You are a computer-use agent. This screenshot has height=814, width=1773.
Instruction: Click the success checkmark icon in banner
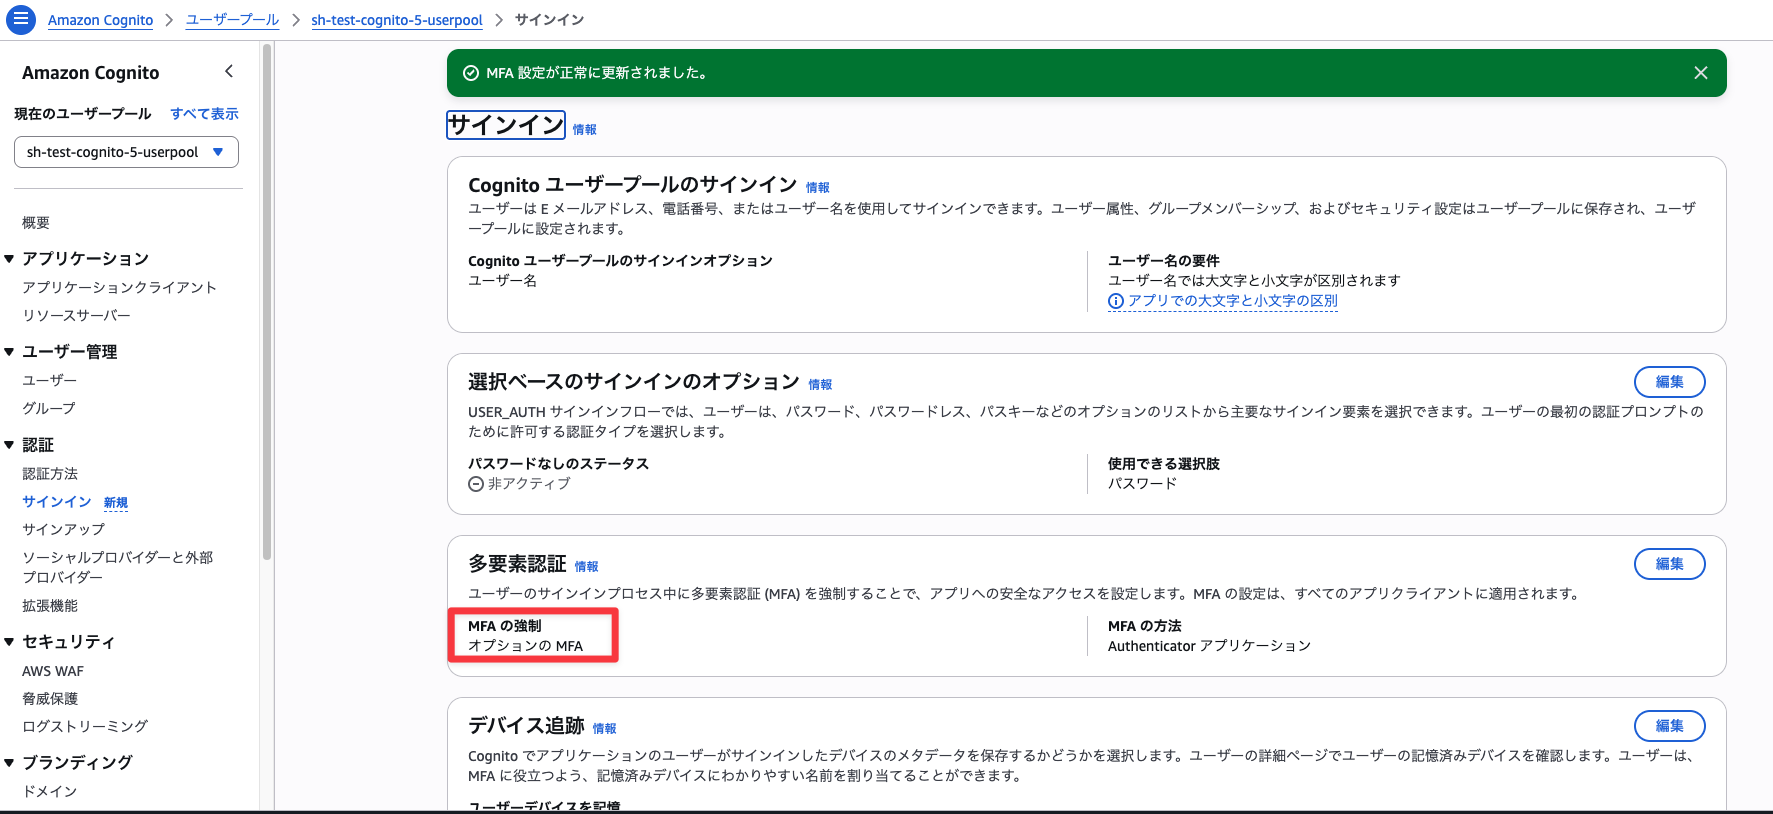471,73
